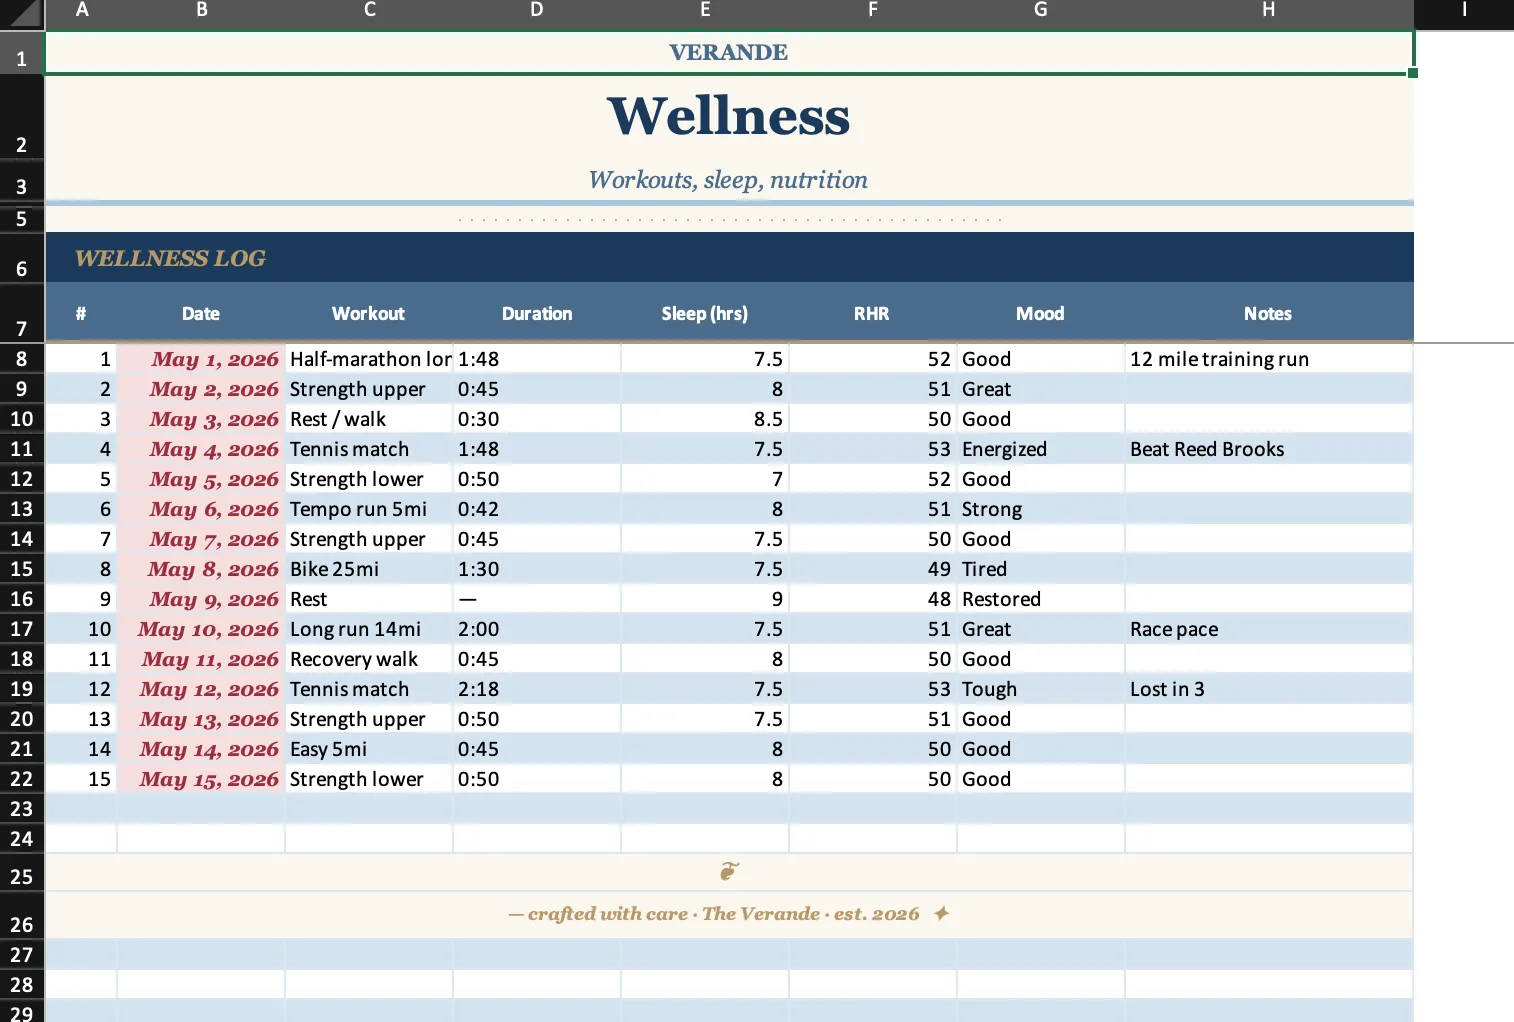Select column G header

click(1040, 11)
